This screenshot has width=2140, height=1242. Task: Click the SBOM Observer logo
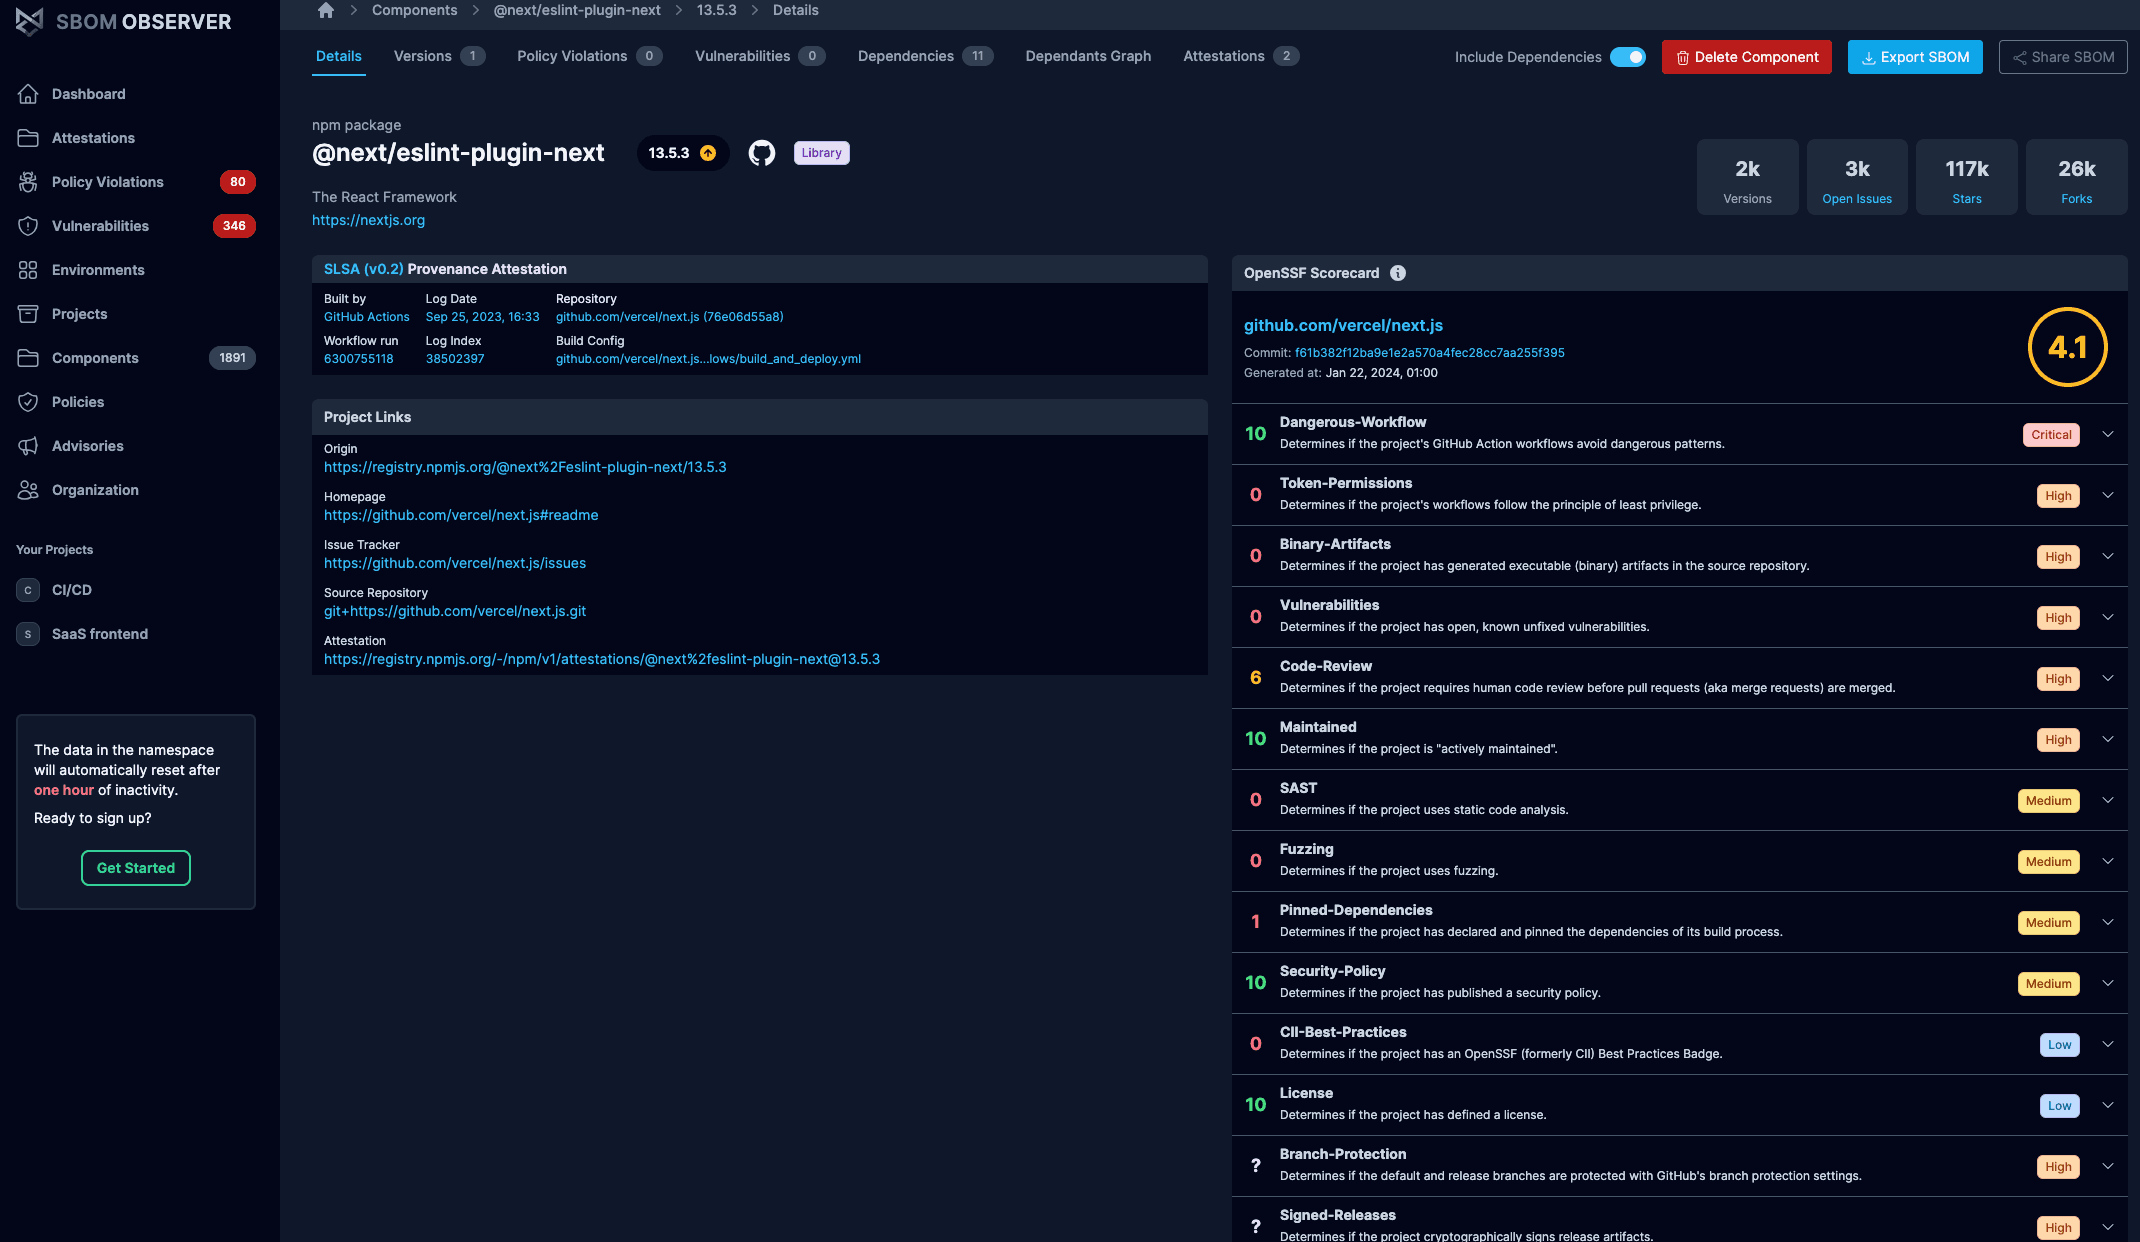click(x=30, y=21)
